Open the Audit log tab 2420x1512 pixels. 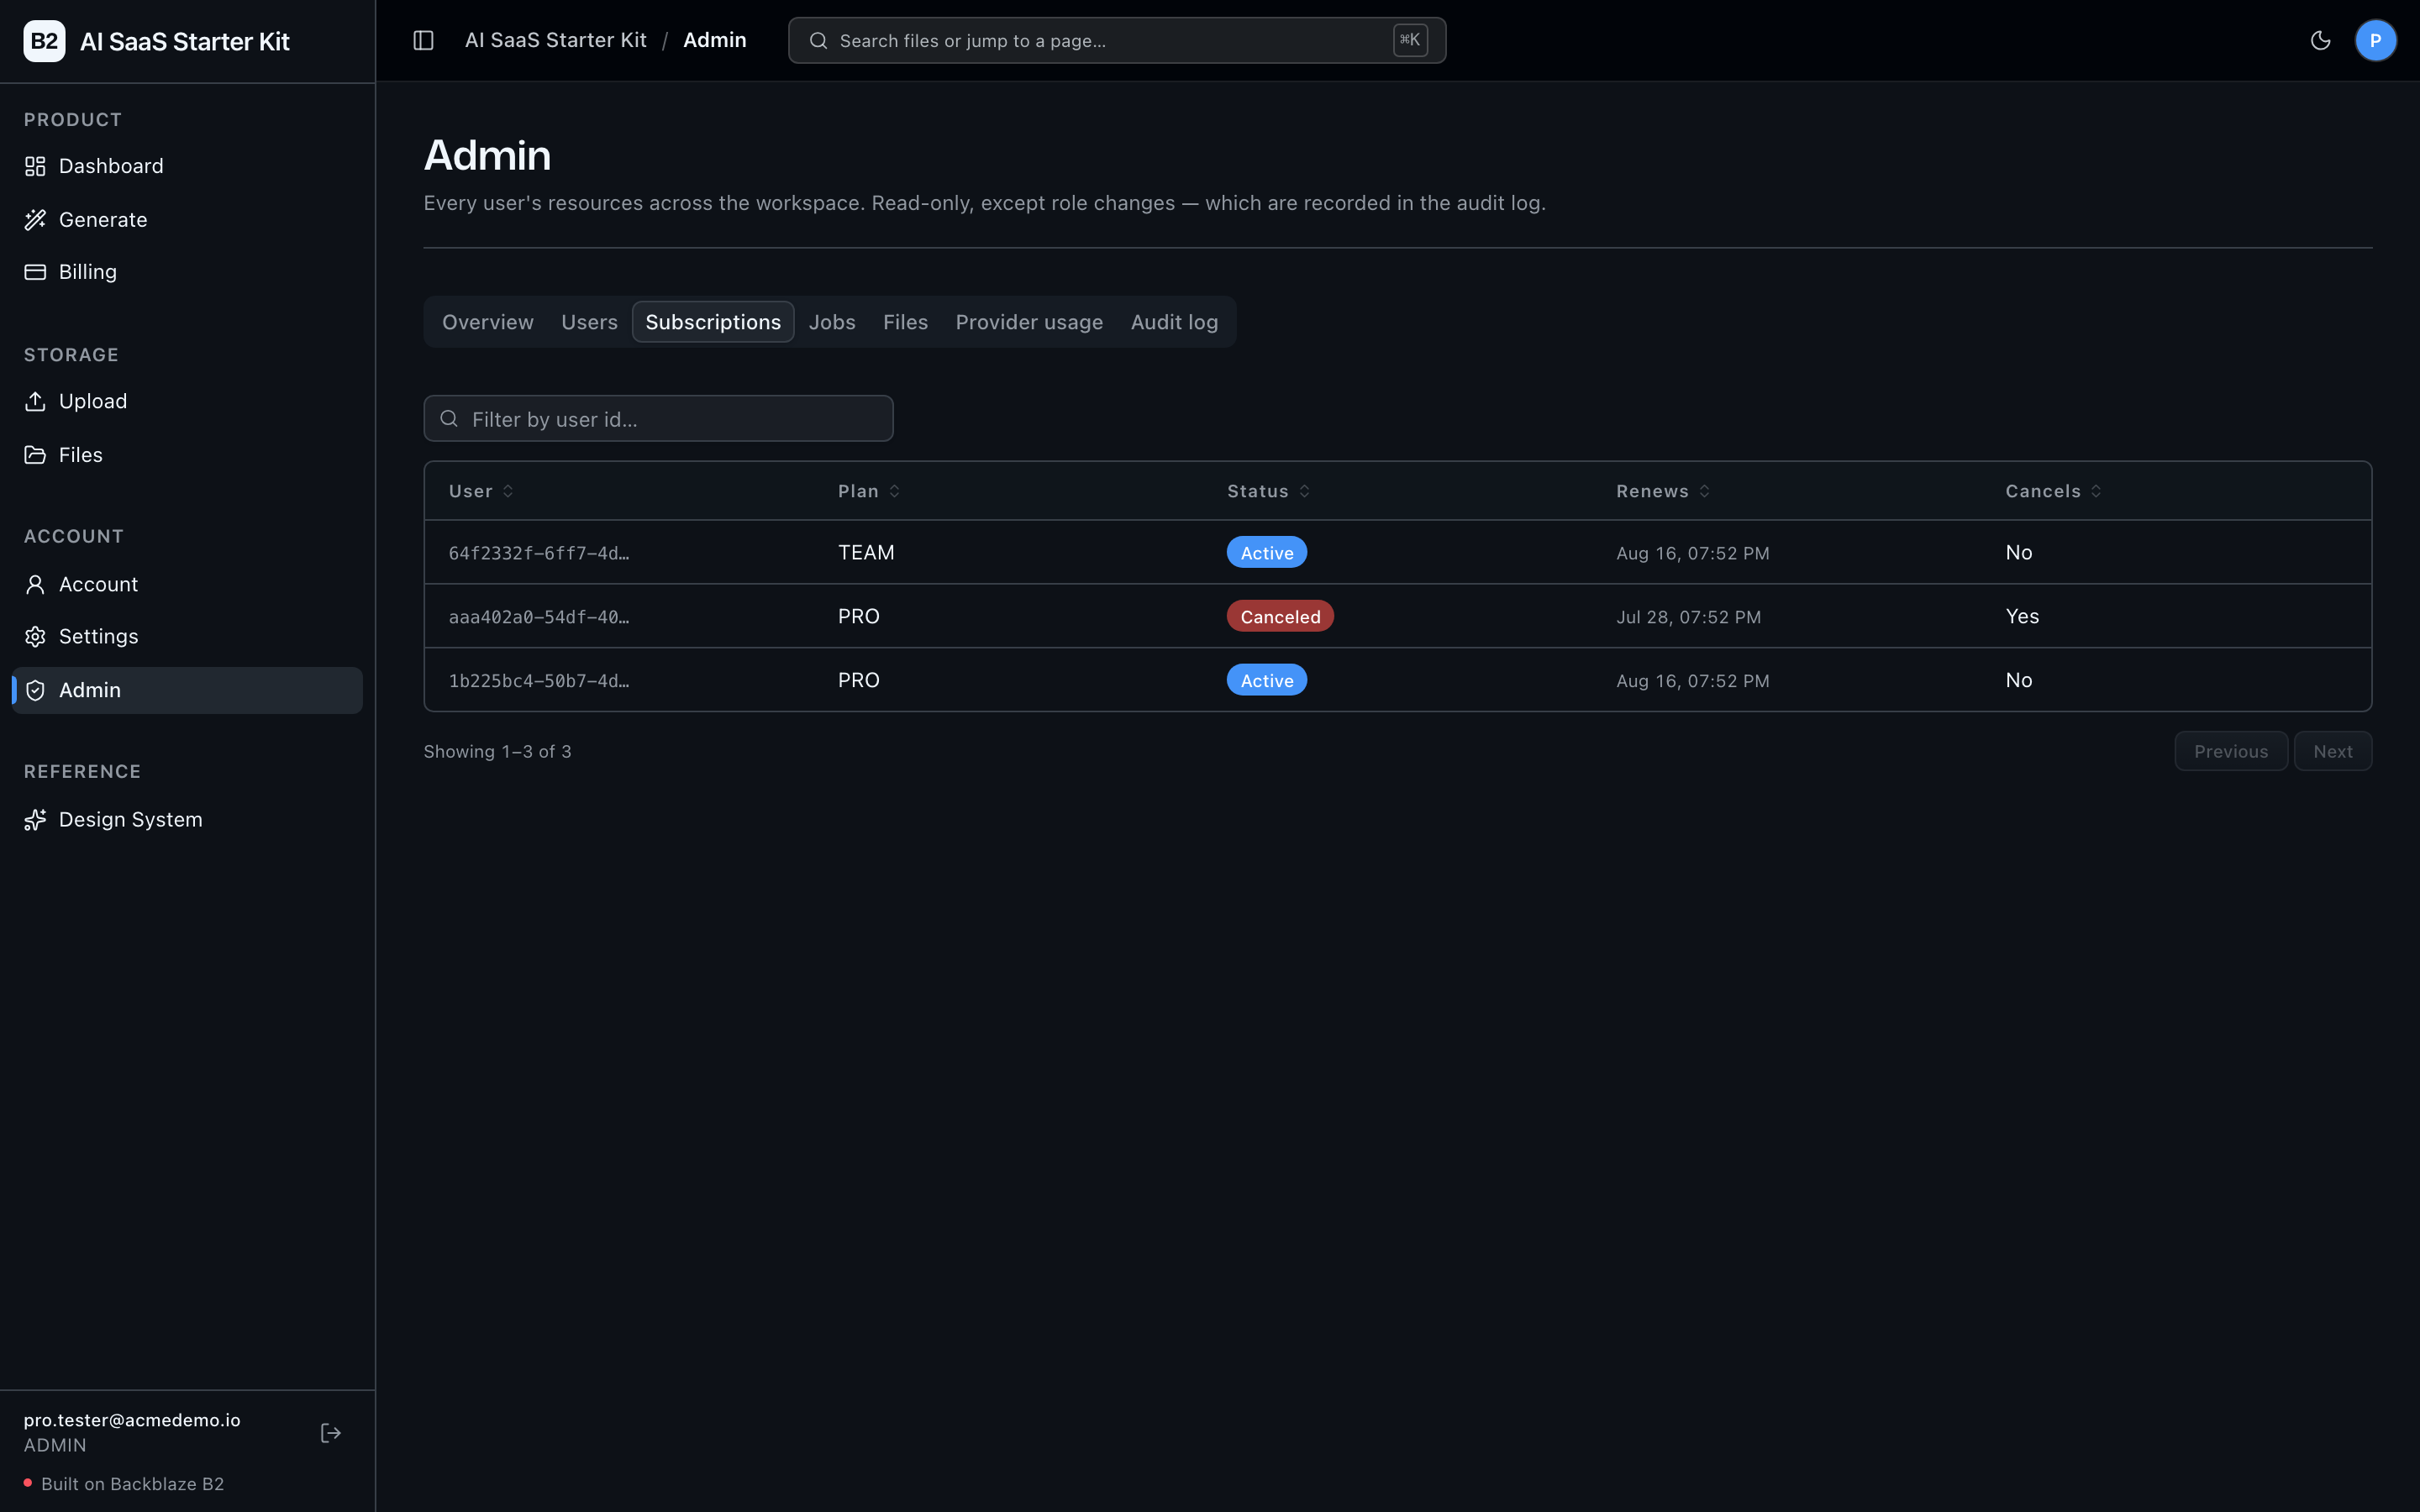[1174, 322]
